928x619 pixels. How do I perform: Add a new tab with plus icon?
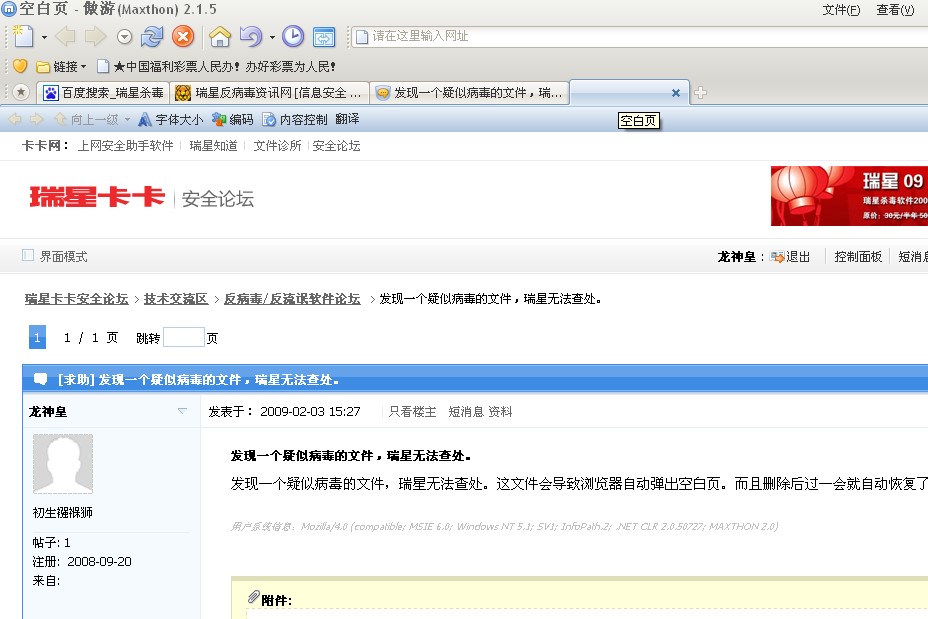tap(700, 93)
